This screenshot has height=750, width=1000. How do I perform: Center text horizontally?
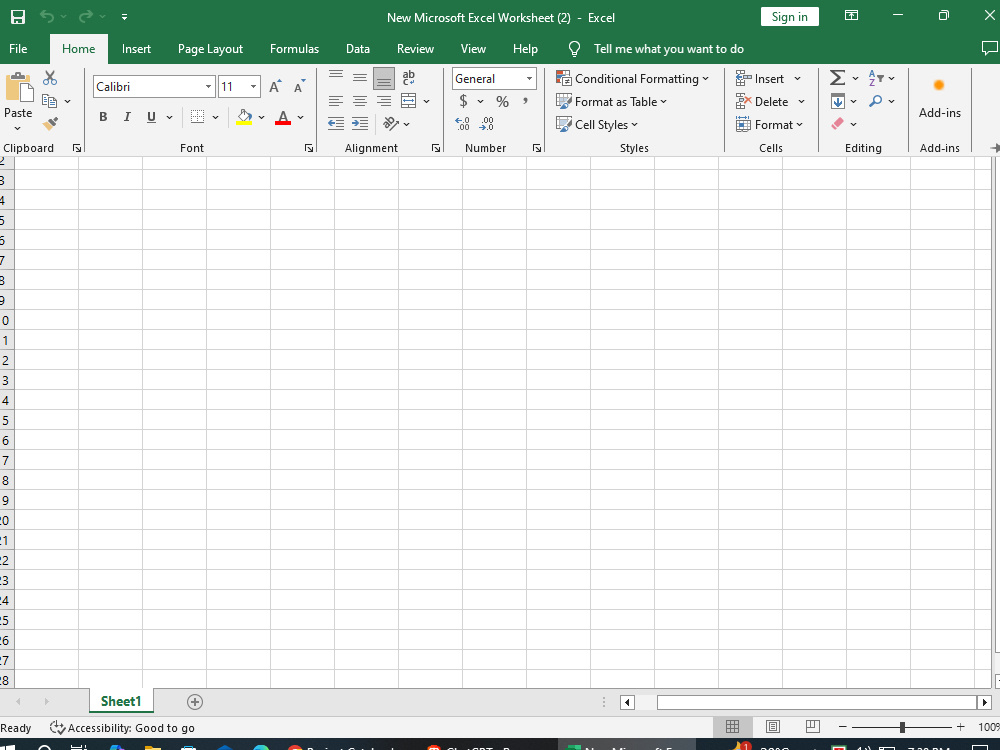click(x=360, y=101)
